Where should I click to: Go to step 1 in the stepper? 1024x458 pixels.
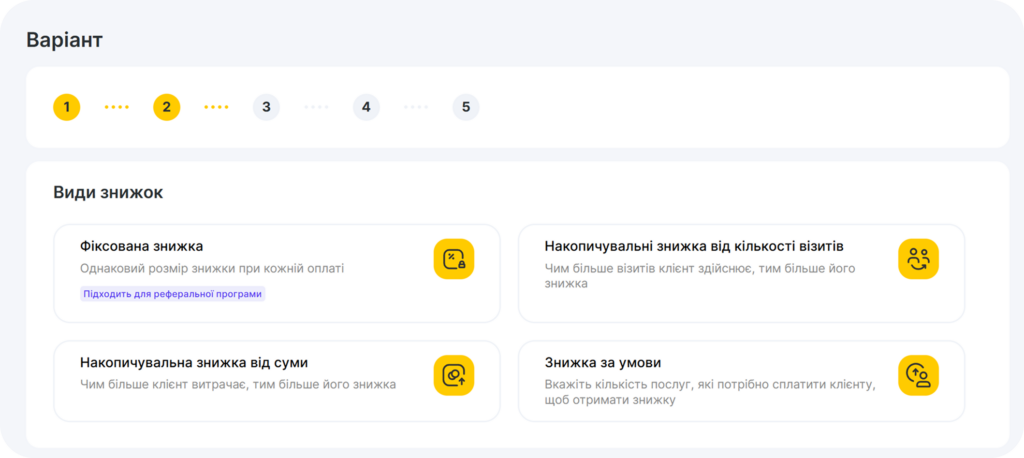point(67,107)
